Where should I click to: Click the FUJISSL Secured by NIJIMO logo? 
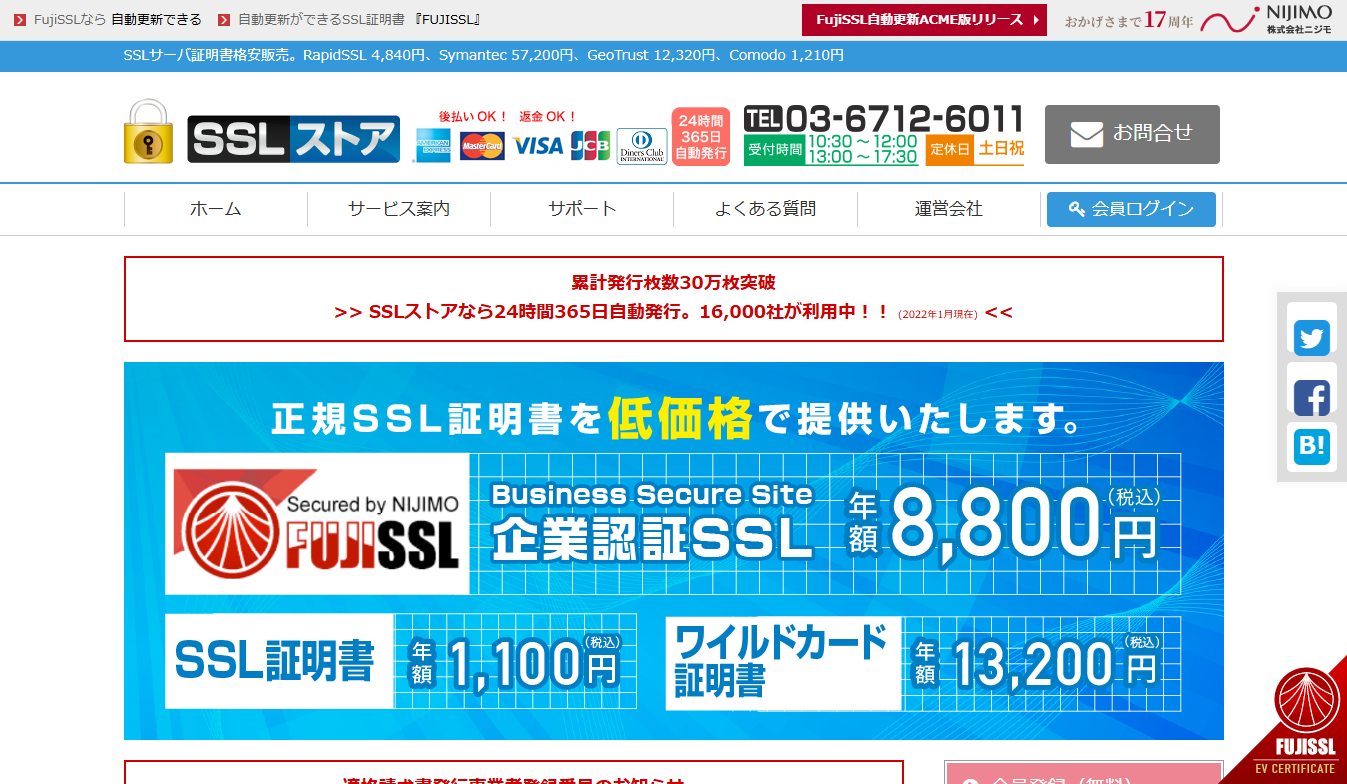pos(317,524)
